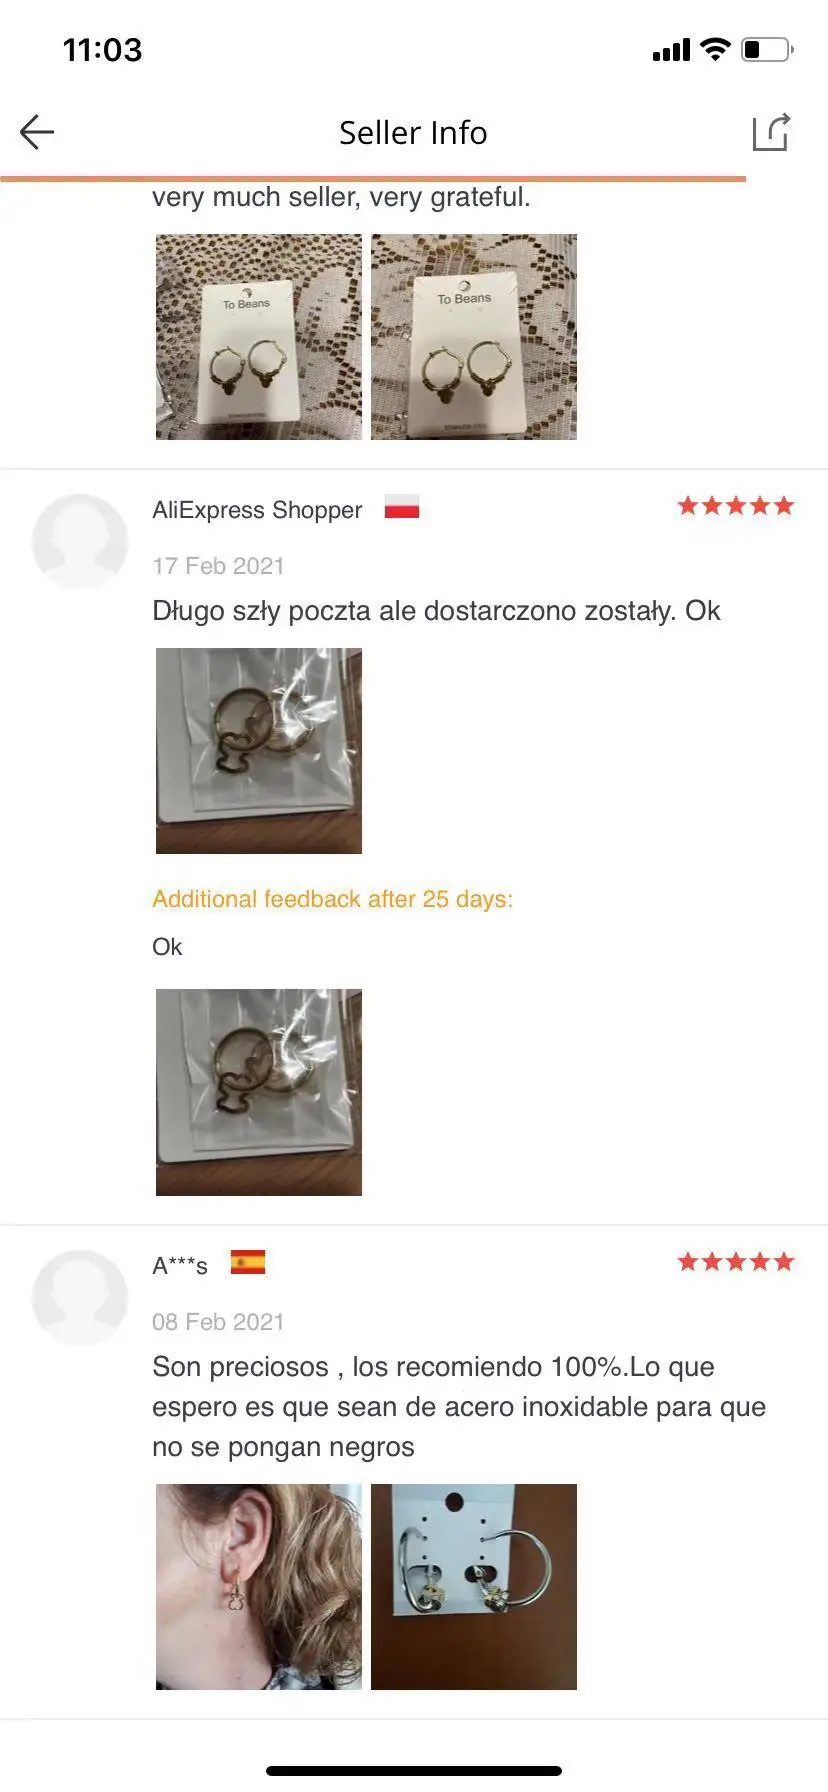Tap the A***s username
The width and height of the screenshot is (828, 1792).
tap(180, 1266)
